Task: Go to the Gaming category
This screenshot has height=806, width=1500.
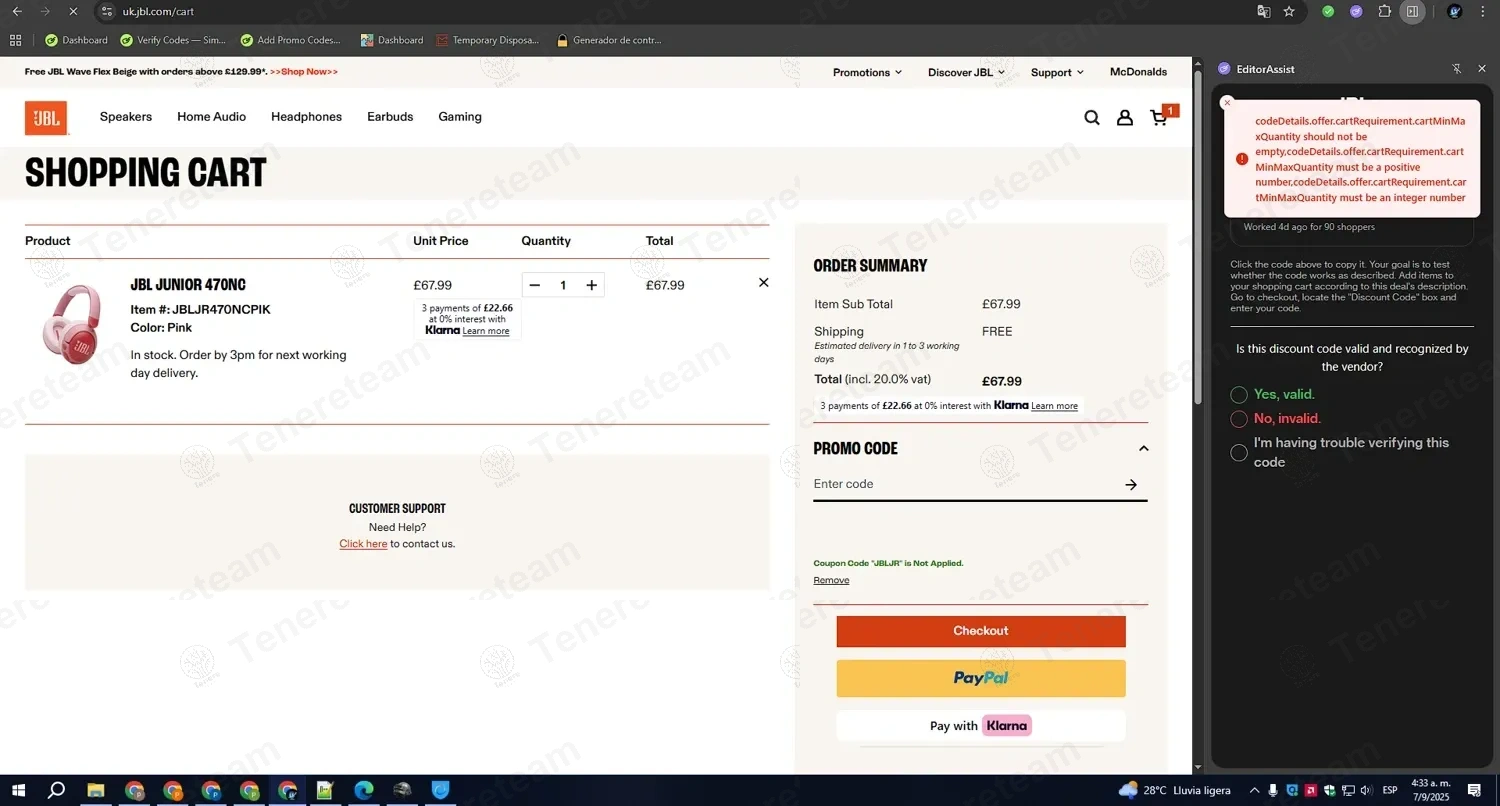Action: (460, 117)
